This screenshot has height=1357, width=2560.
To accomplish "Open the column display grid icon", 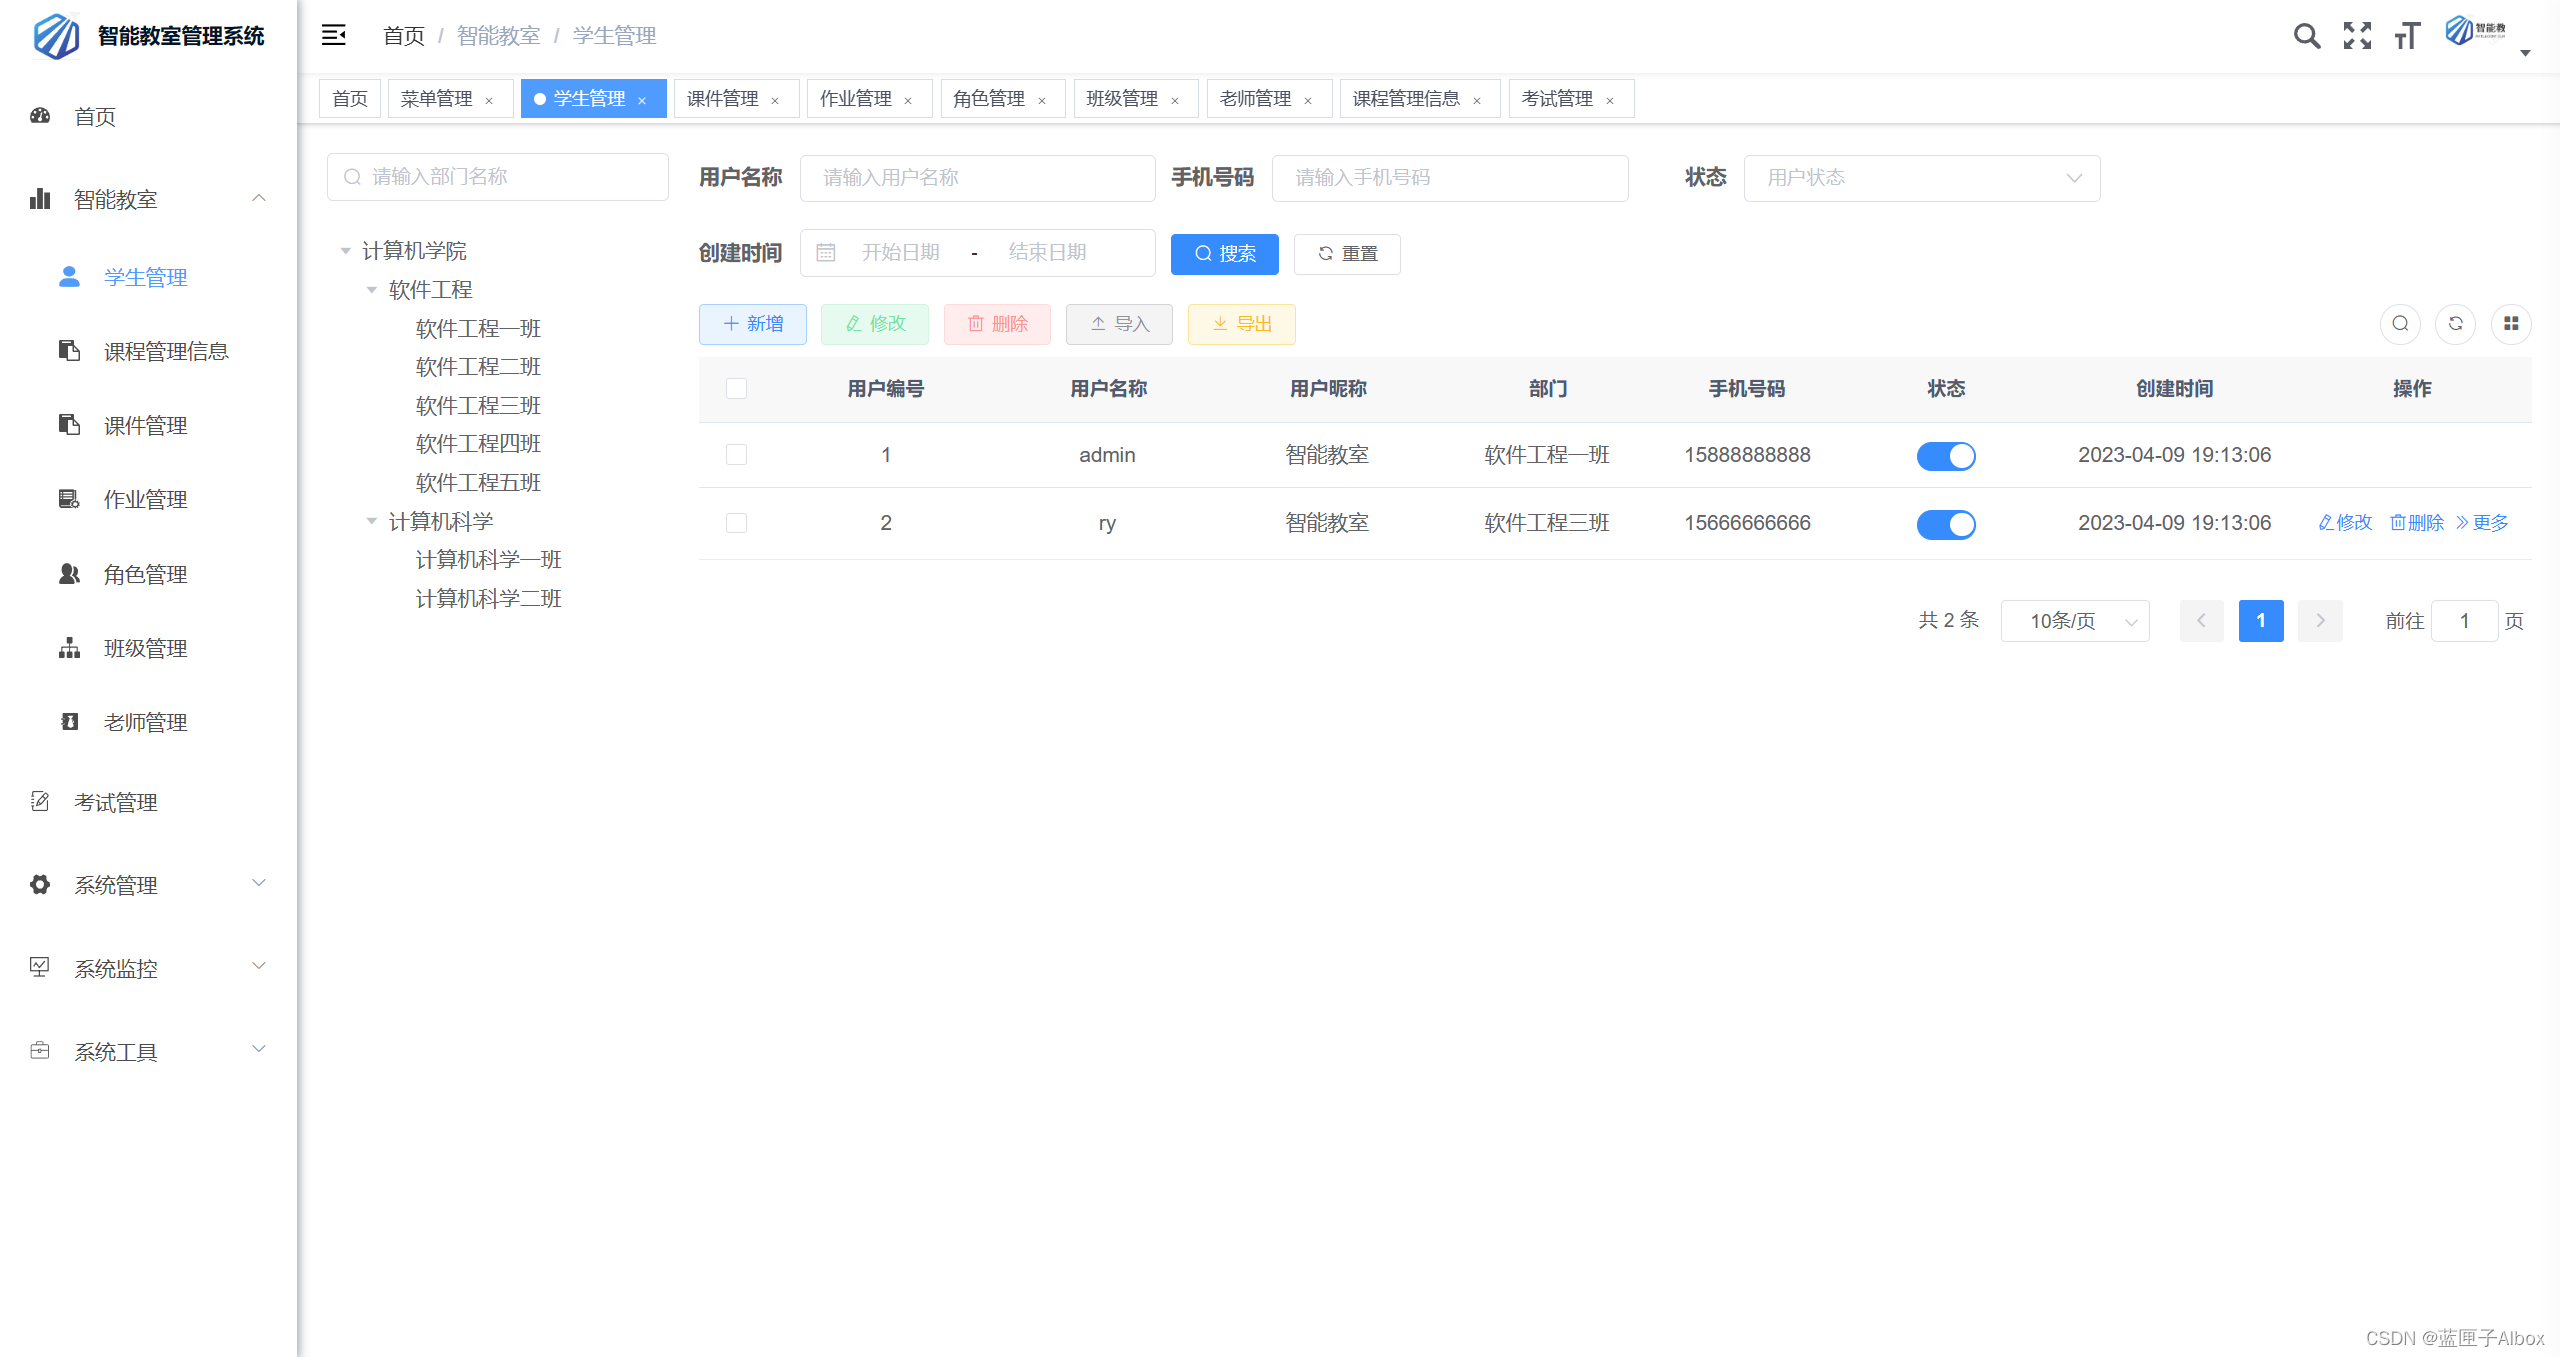I will pos(2510,324).
